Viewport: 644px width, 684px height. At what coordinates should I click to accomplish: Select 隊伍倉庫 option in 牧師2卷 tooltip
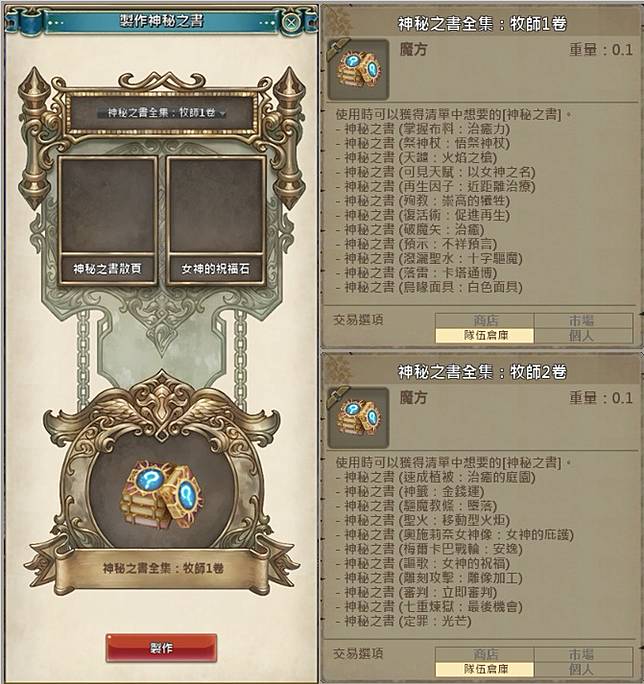click(x=485, y=669)
